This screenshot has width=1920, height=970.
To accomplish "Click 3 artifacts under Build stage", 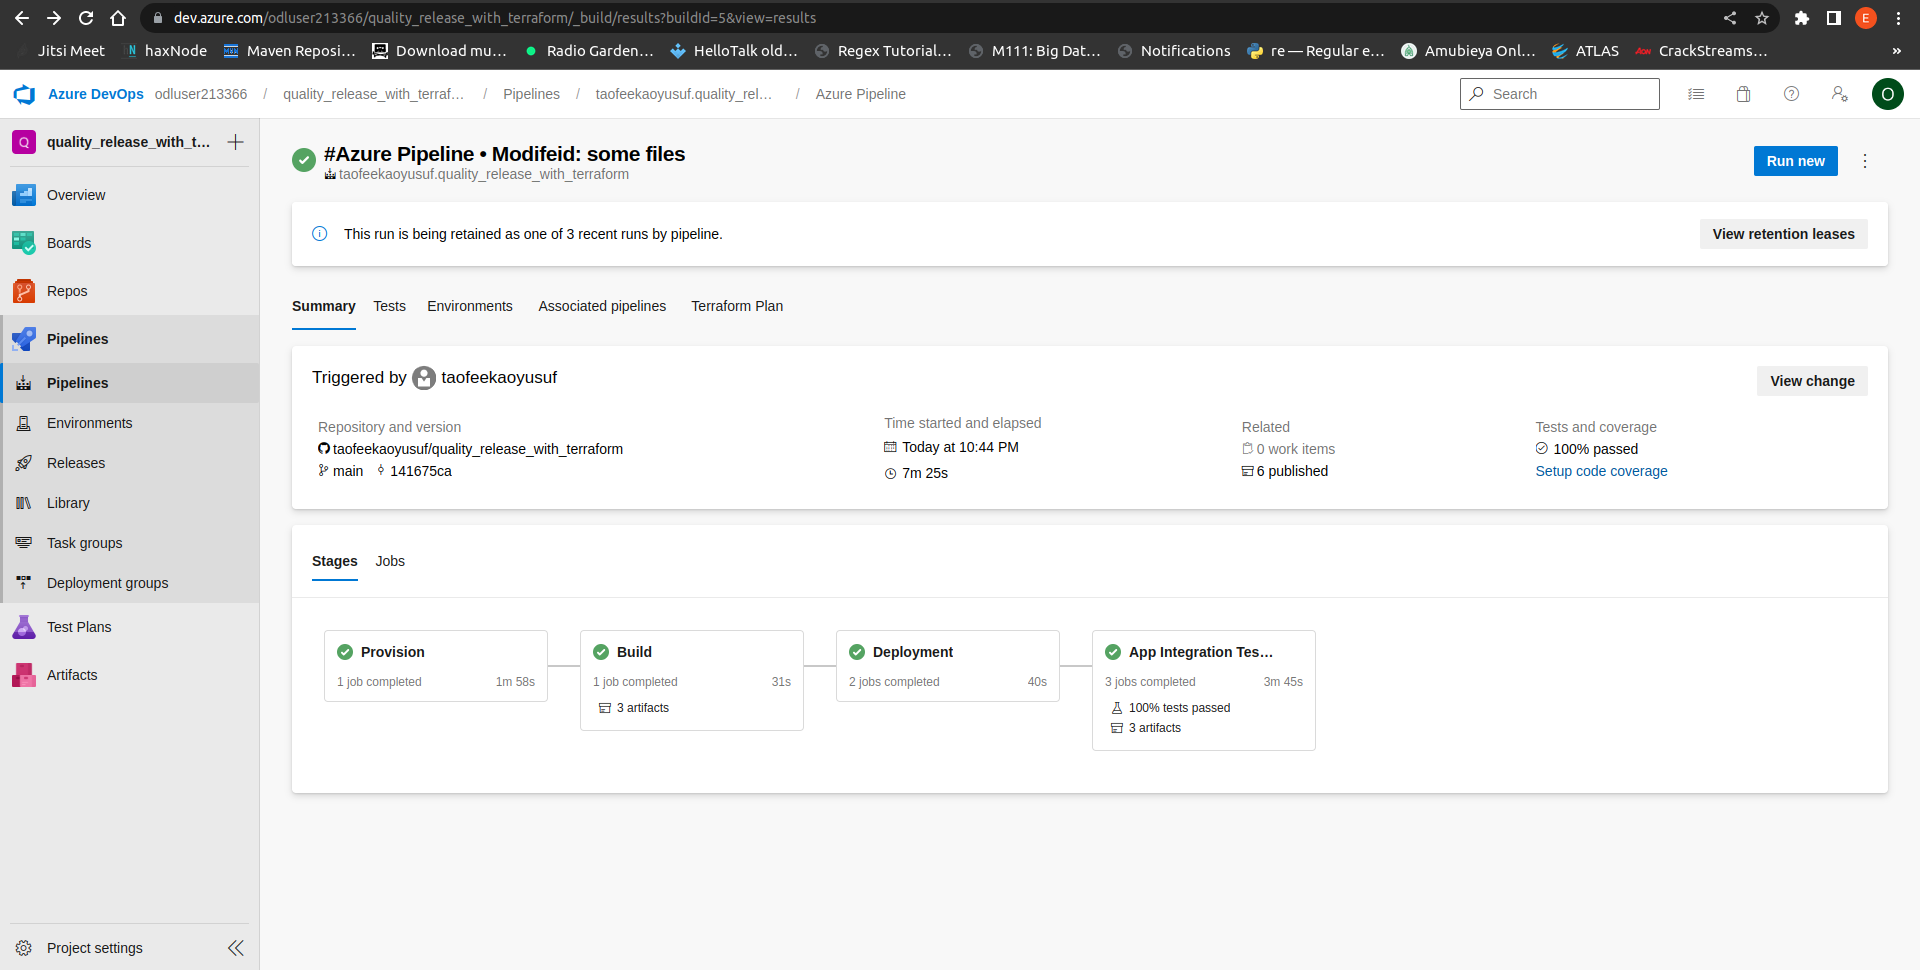I will pyautogui.click(x=634, y=708).
